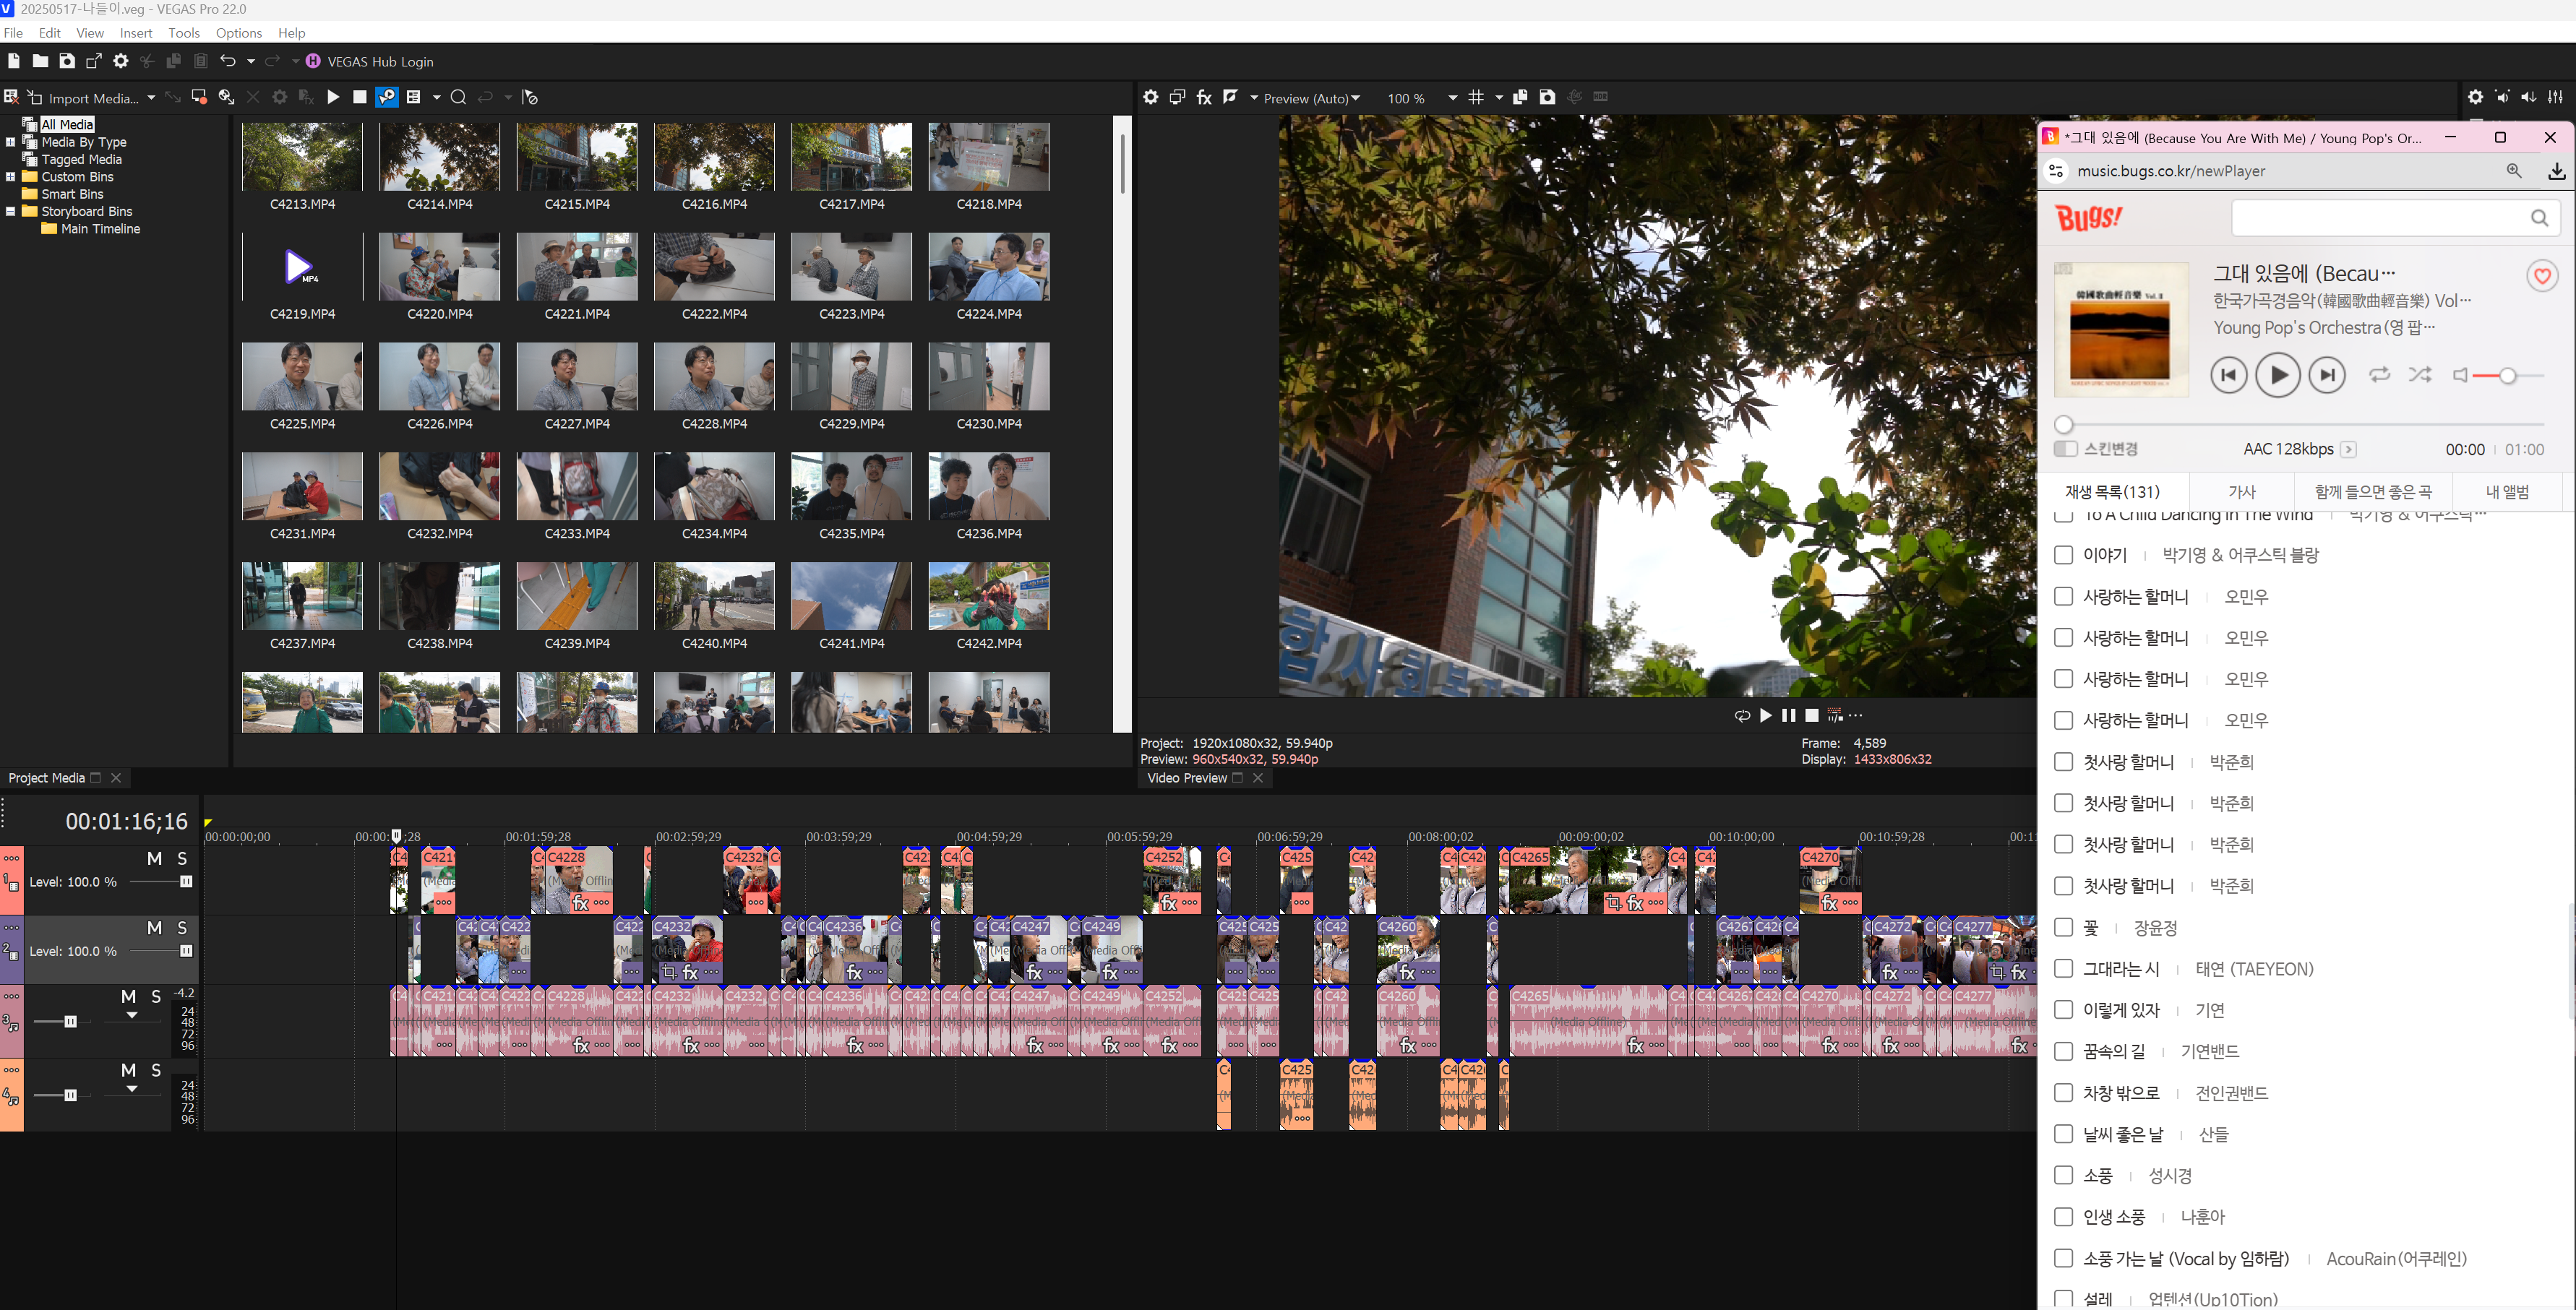Open the Tools menu

183,33
